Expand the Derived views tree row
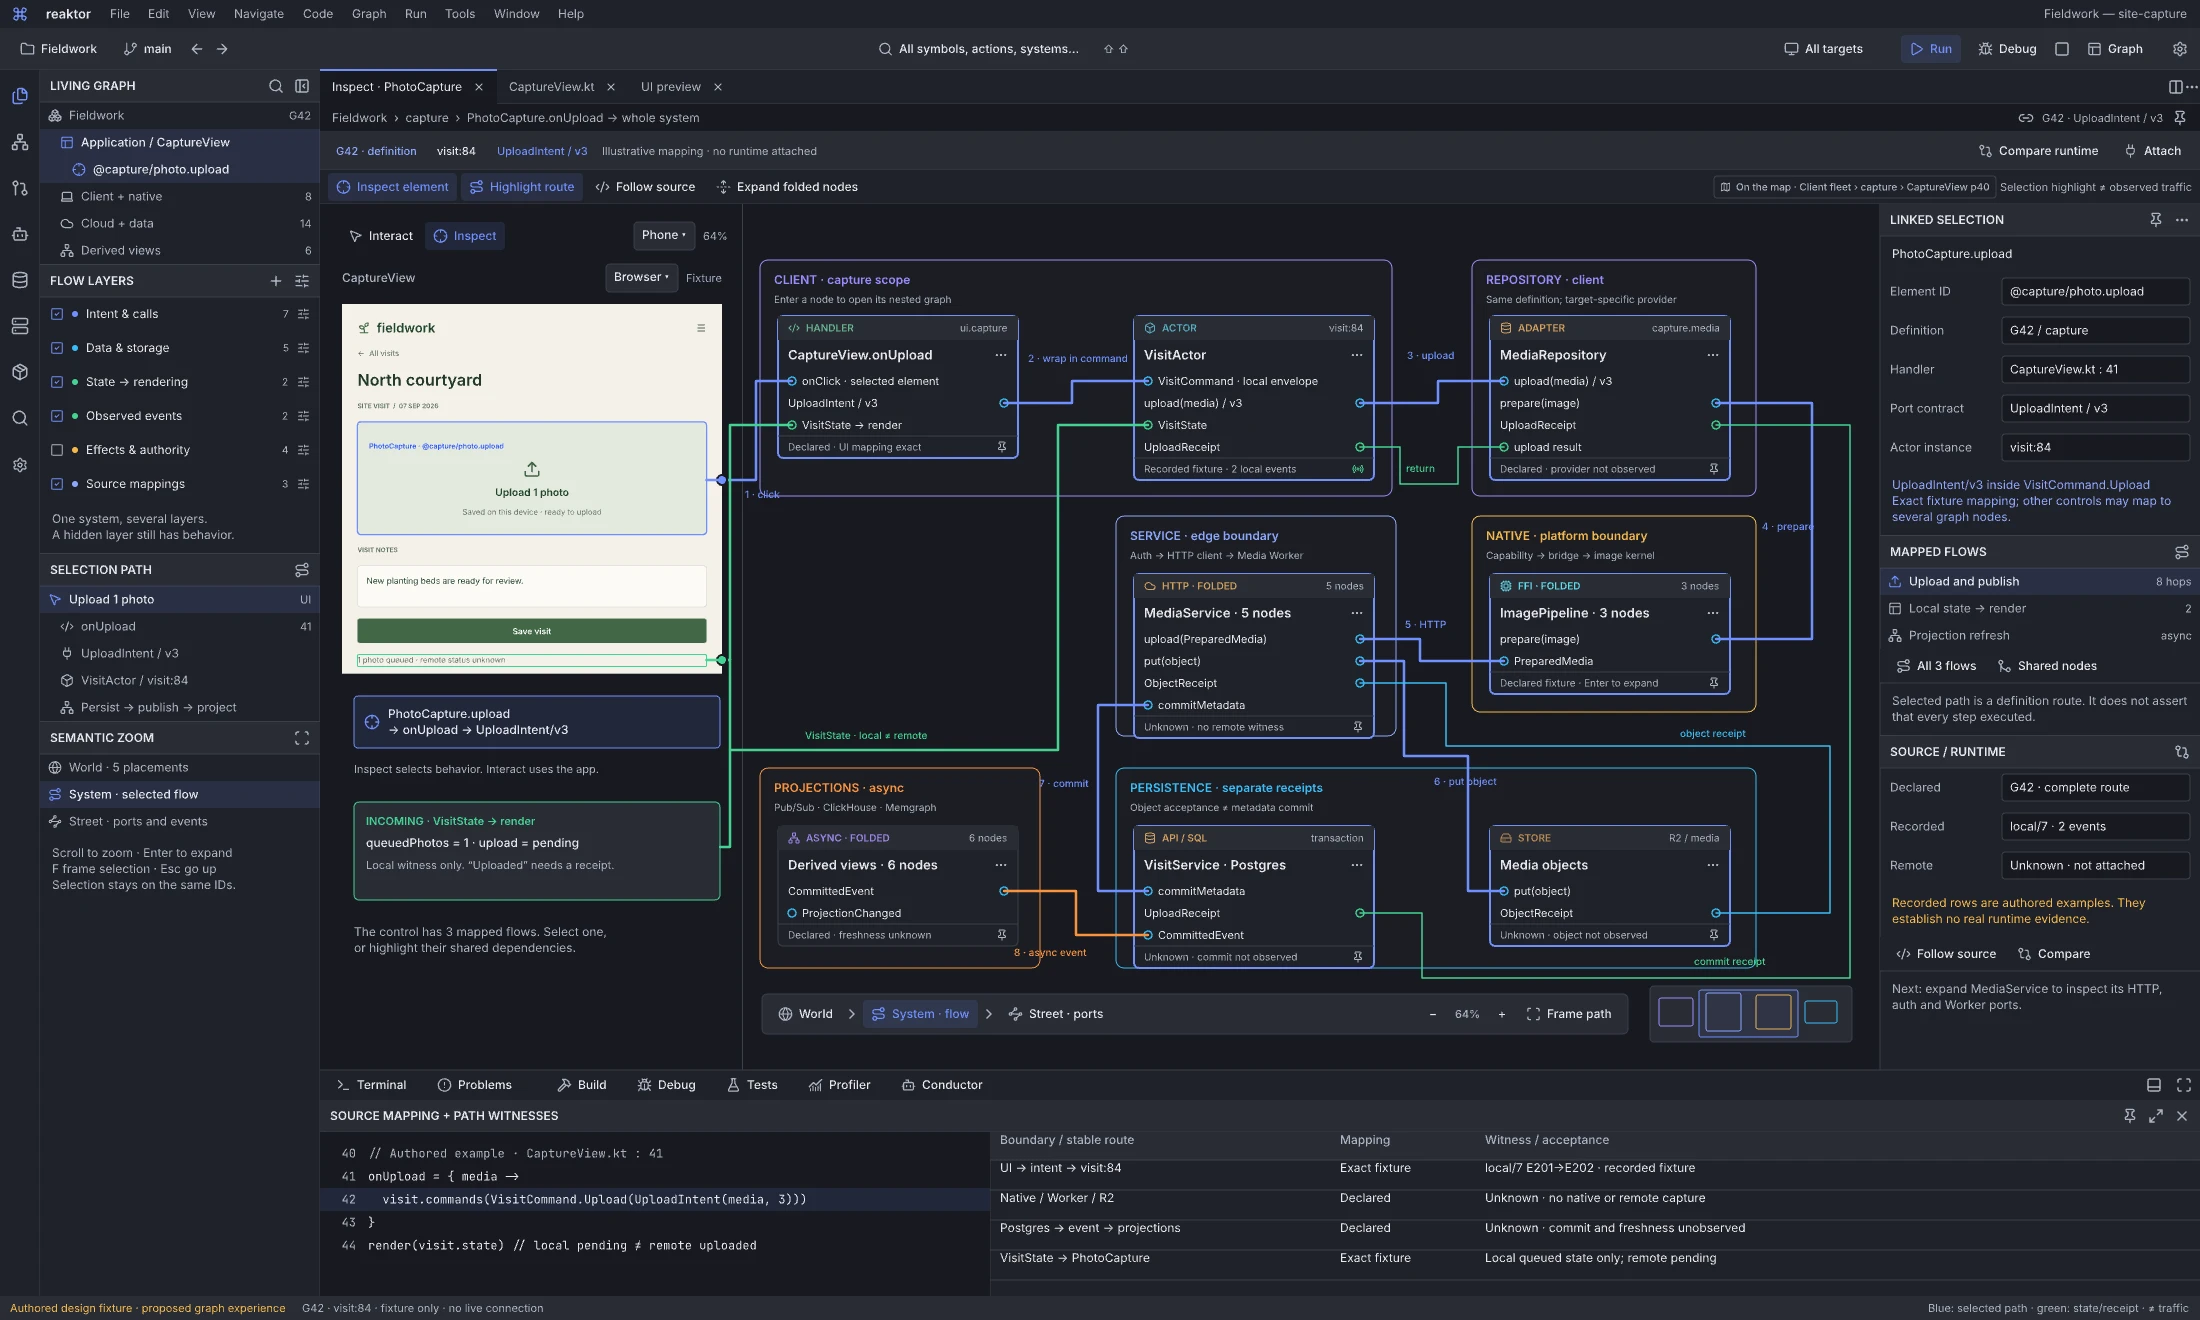This screenshot has height=1320, width=2200. coord(180,251)
